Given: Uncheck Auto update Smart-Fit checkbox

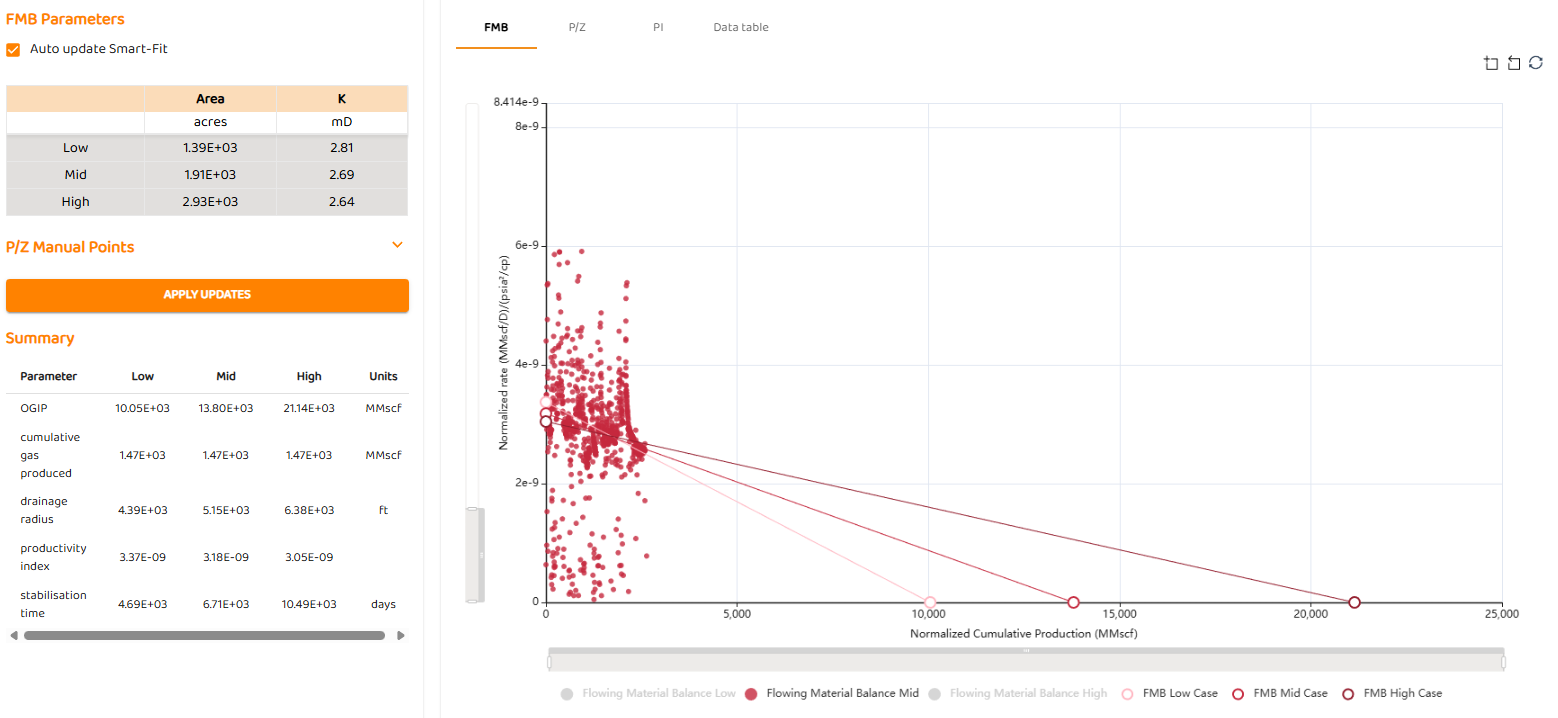Looking at the screenshot, I should click(x=14, y=49).
